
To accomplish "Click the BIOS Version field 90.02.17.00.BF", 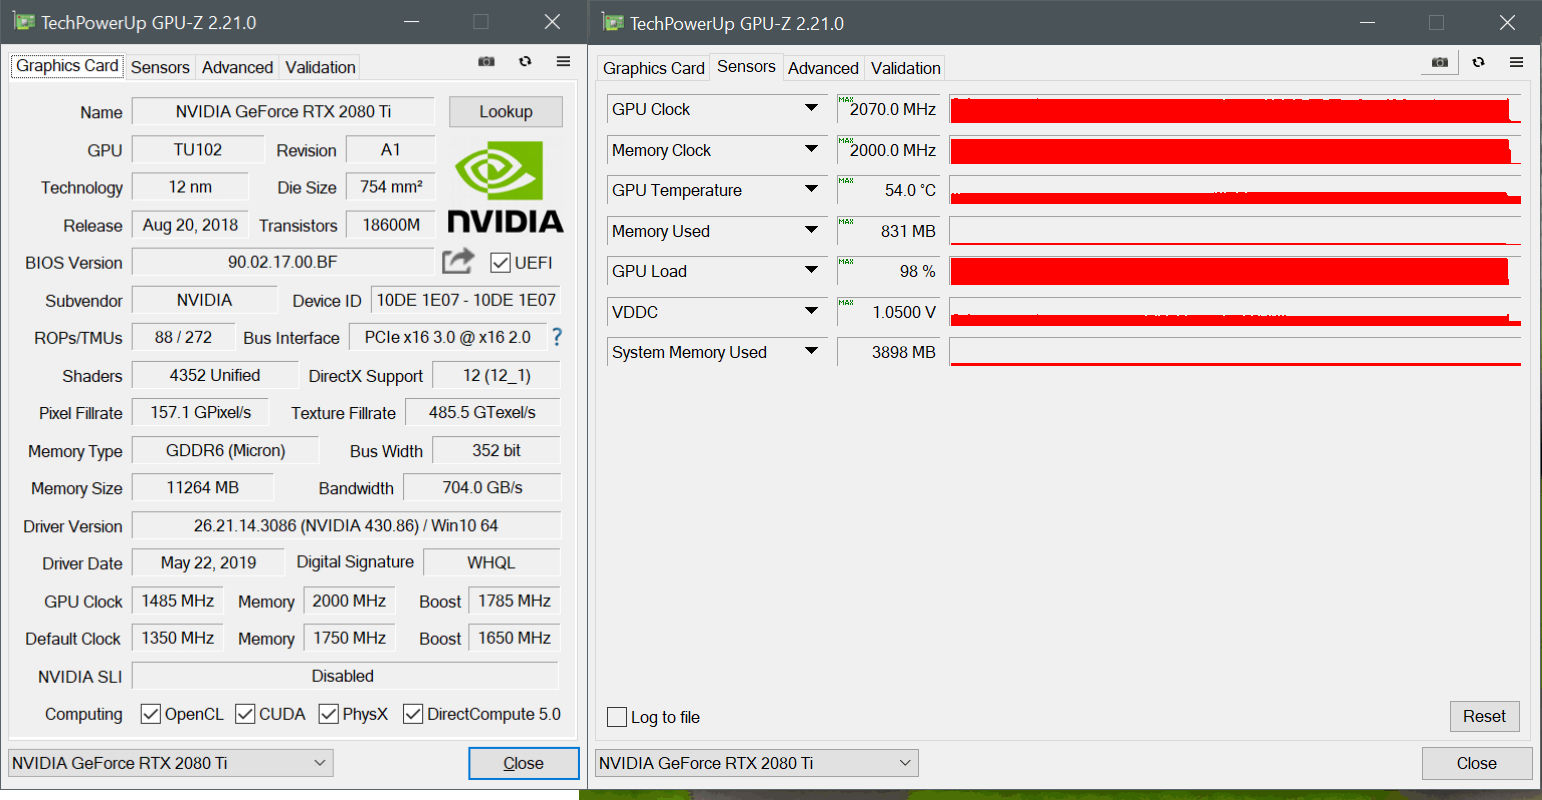I will [283, 262].
